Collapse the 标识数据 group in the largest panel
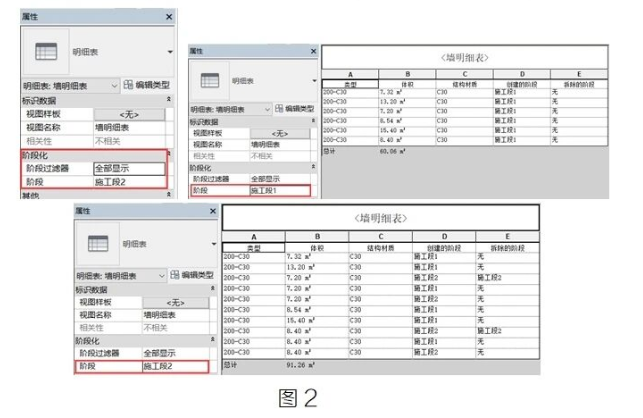 pos(169,99)
